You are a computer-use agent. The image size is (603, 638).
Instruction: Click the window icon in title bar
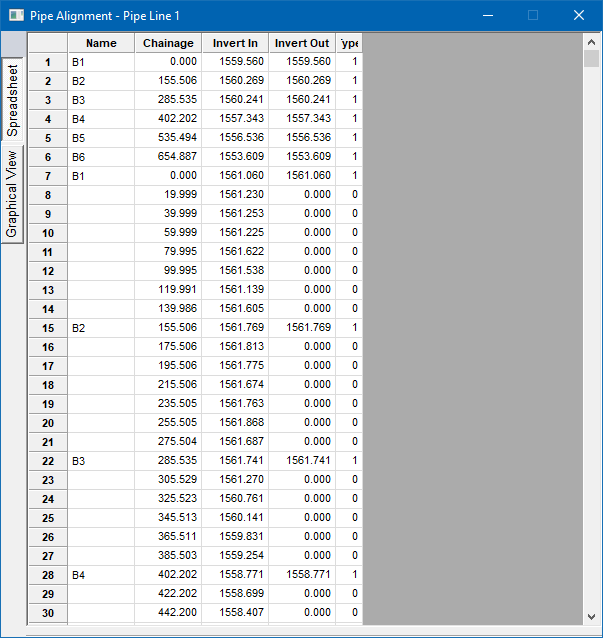pos(15,15)
